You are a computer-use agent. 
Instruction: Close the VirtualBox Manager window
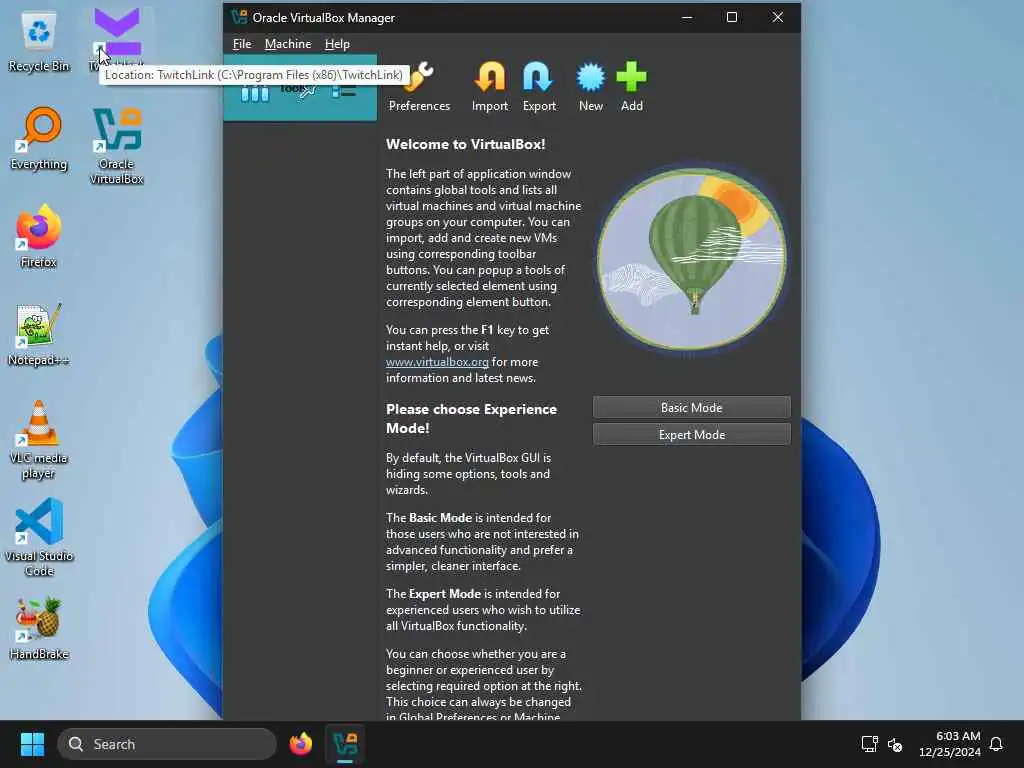click(777, 18)
